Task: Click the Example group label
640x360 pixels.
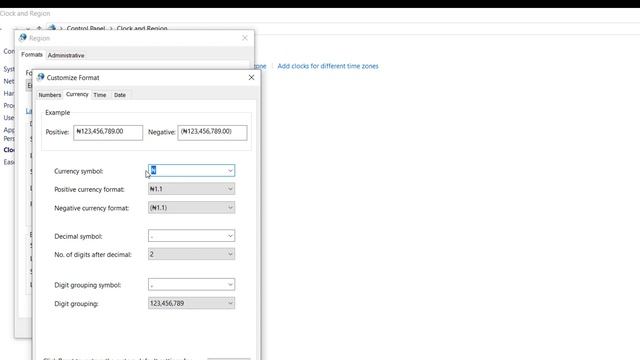Action: [x=58, y=113]
